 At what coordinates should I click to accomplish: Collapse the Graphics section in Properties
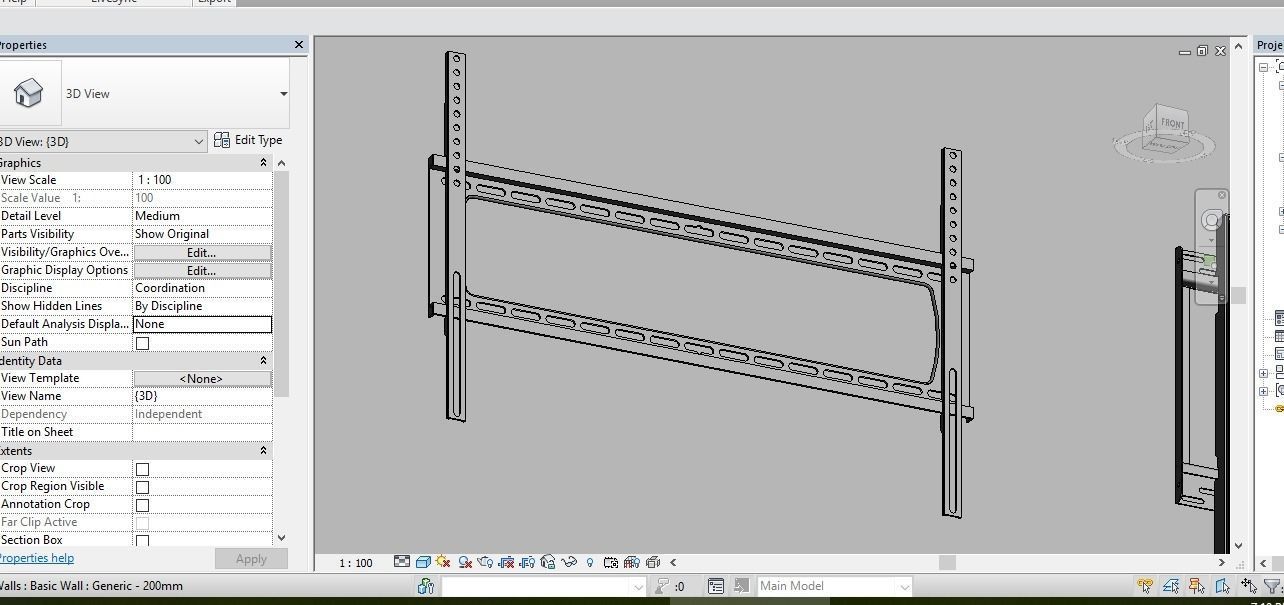pyautogui.click(x=263, y=162)
